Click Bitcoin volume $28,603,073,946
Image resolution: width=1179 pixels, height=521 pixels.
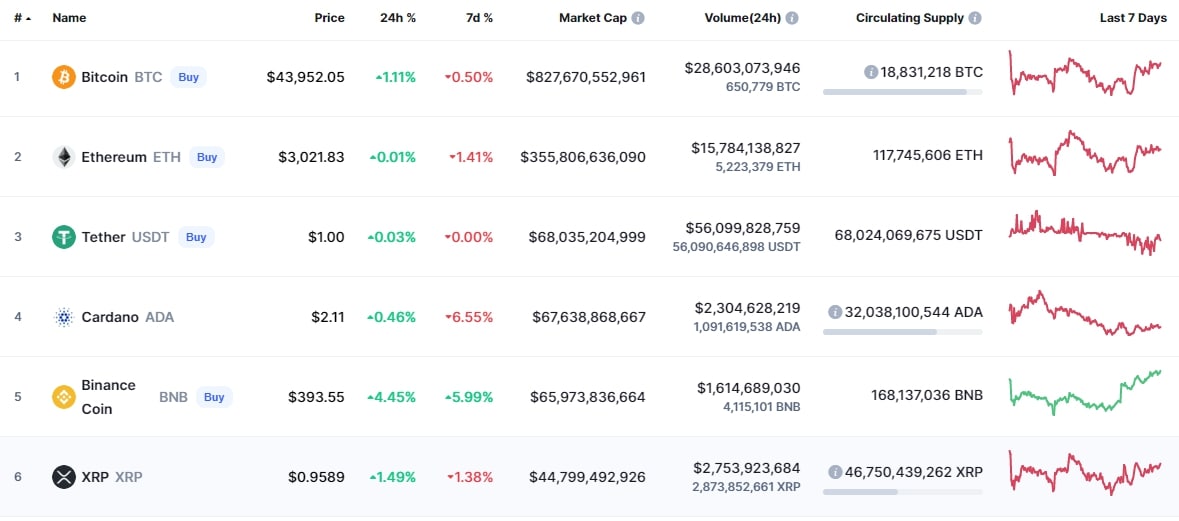742,68
